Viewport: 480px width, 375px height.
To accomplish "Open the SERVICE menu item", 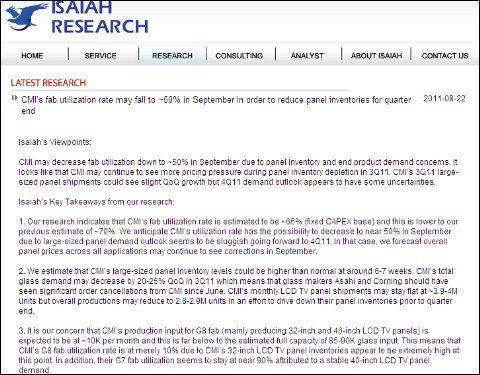I will point(100,56).
